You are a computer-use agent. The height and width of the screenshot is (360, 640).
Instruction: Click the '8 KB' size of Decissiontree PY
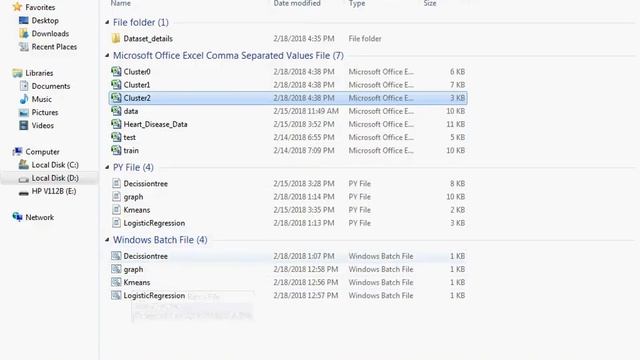[x=458, y=184]
